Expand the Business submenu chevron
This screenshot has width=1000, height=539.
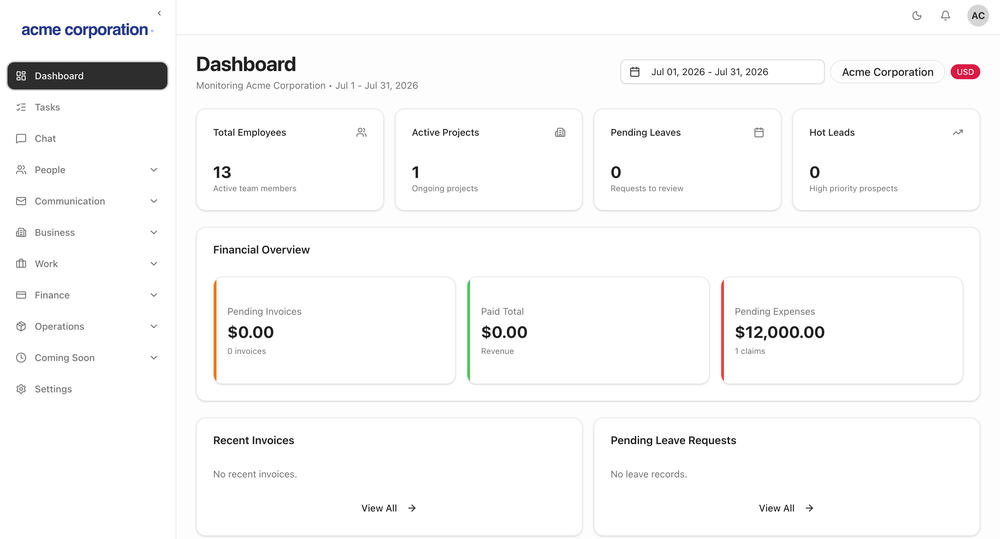[x=154, y=232]
